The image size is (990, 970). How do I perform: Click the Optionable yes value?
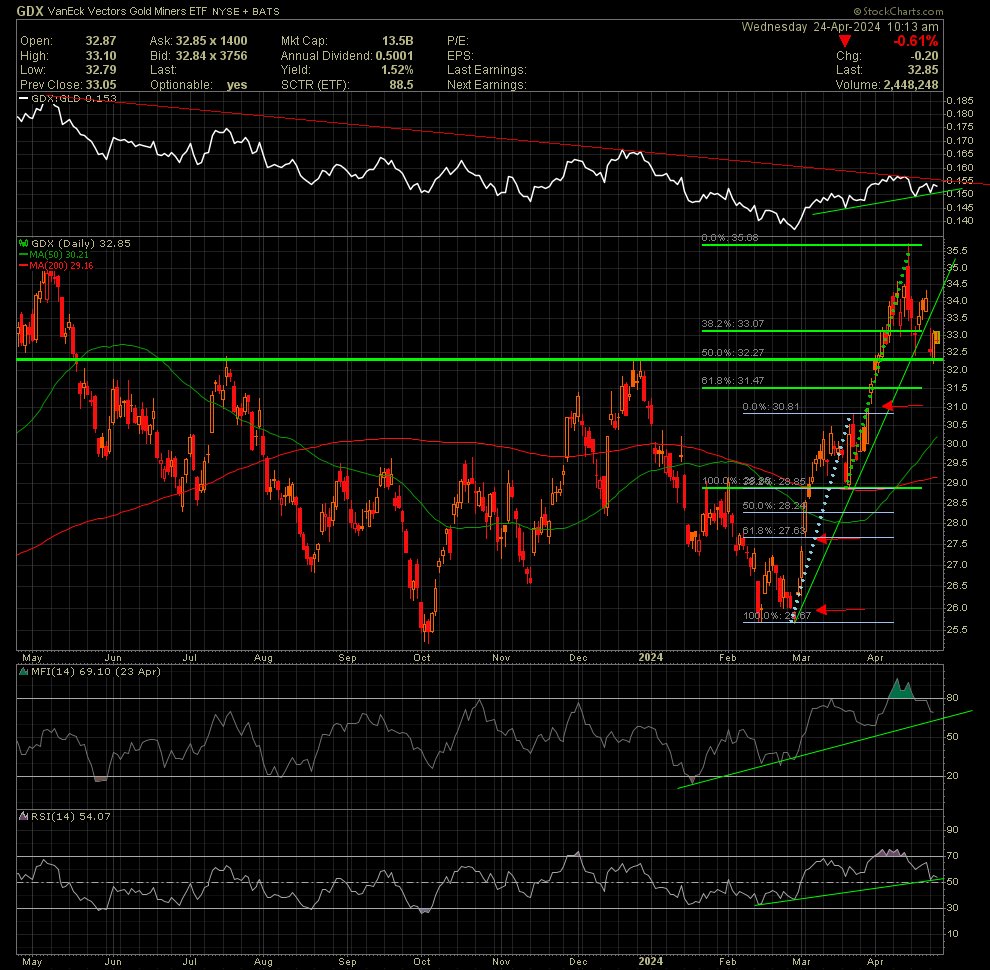pos(237,85)
